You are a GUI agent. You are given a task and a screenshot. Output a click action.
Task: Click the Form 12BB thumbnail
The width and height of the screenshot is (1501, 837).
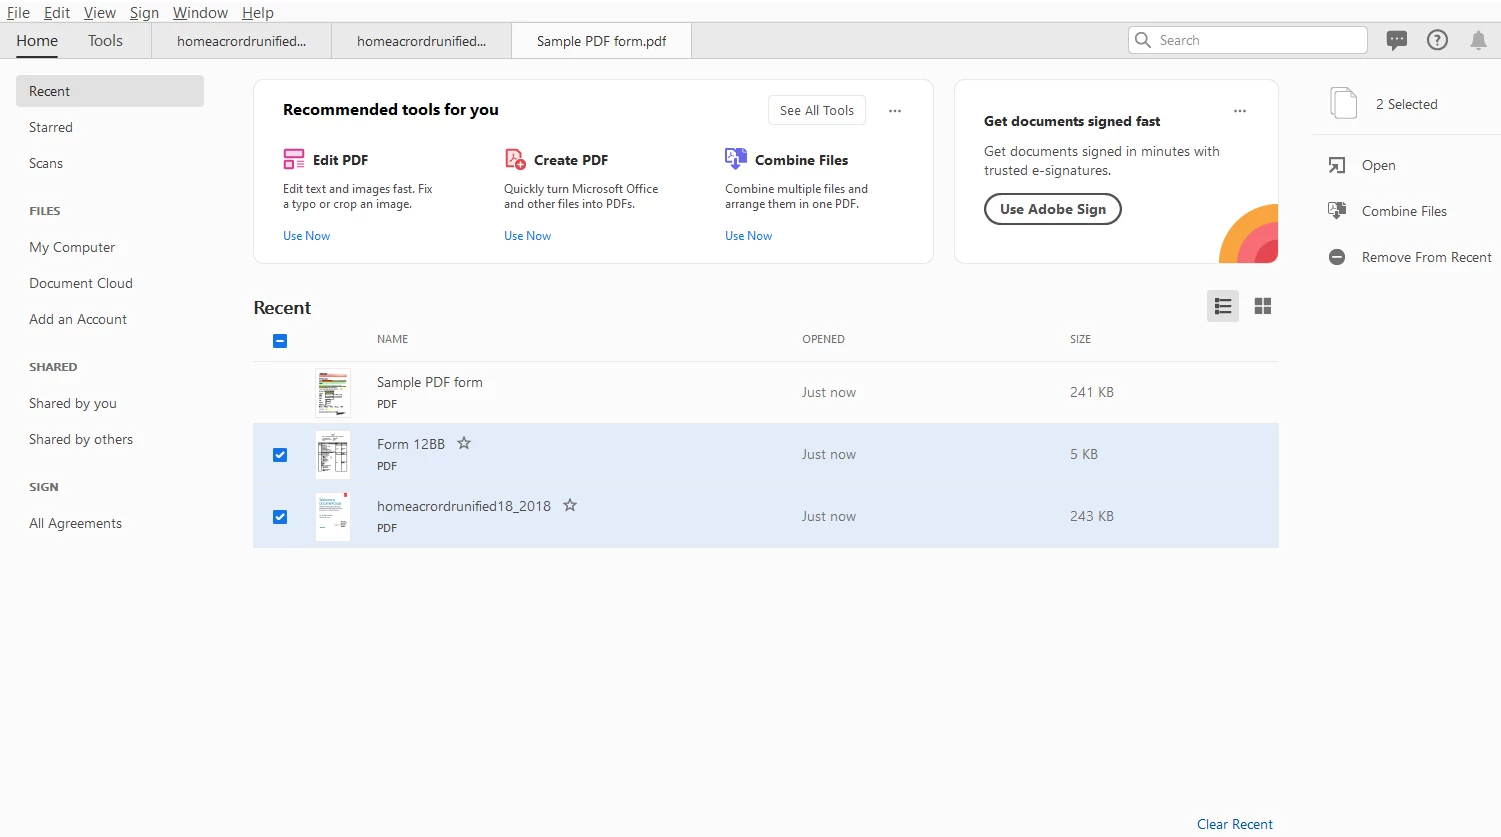pyautogui.click(x=333, y=454)
